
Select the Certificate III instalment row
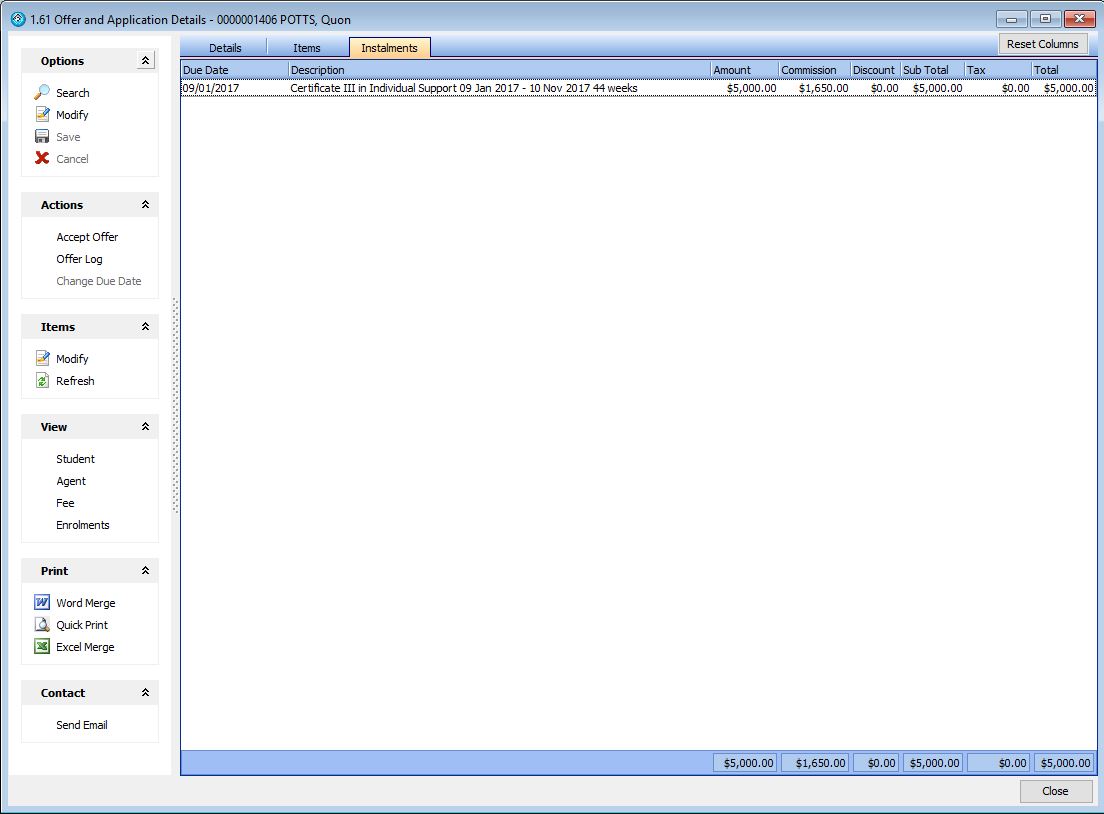click(x=463, y=88)
